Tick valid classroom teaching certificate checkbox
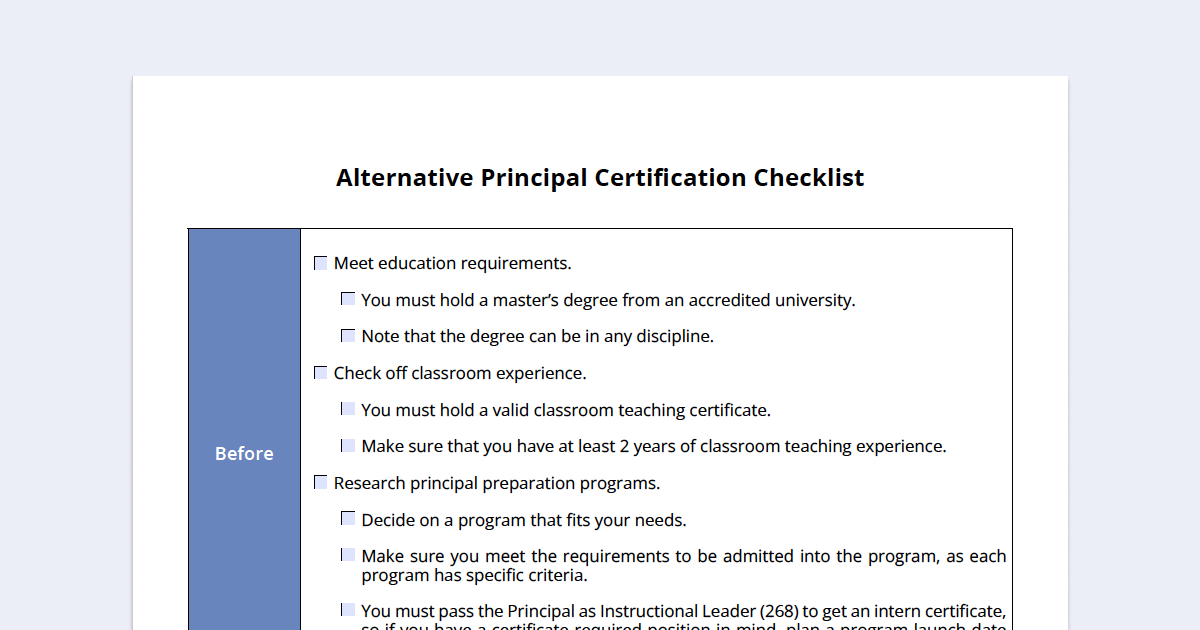This screenshot has width=1200, height=630. [x=348, y=409]
